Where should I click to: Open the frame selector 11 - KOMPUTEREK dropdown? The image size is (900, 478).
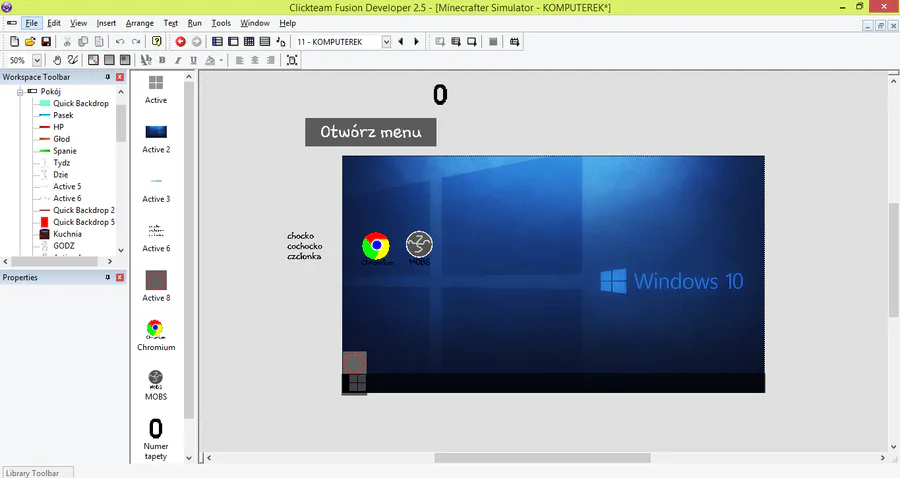[386, 41]
